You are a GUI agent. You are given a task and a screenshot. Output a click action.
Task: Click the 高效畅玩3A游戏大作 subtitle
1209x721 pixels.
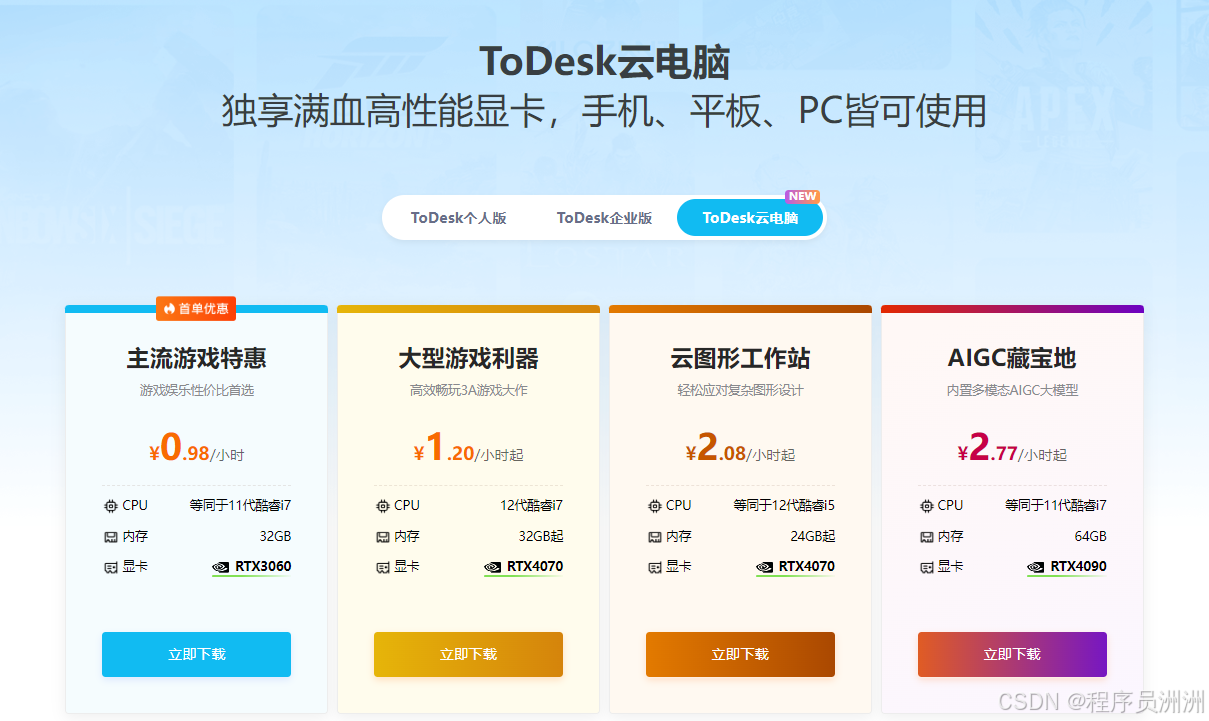tap(468, 391)
